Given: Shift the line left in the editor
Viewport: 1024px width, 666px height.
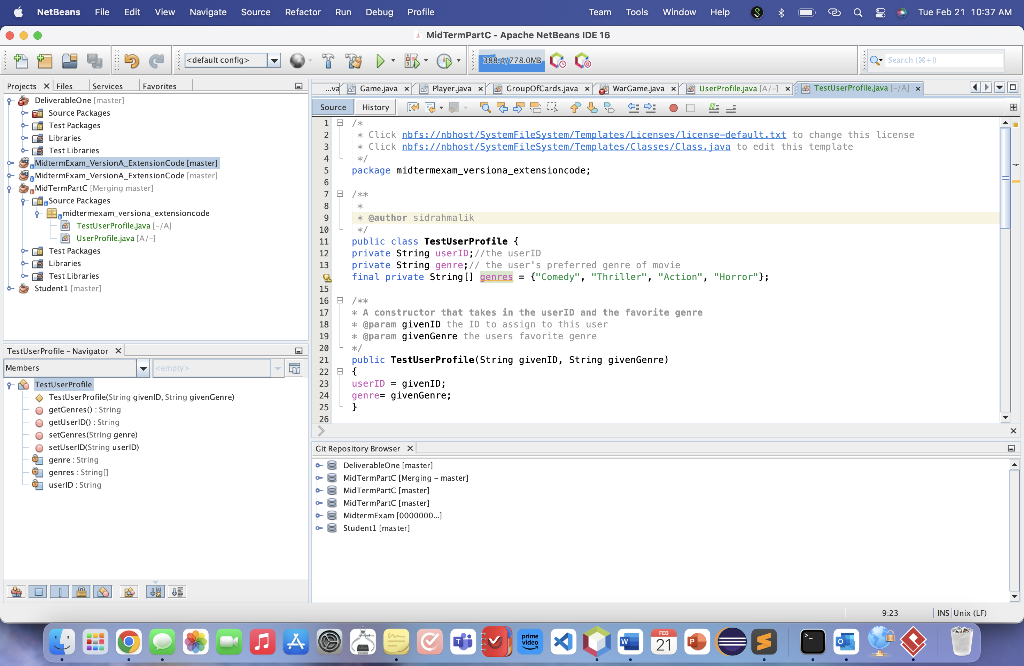Looking at the screenshot, I should pyautogui.click(x=633, y=108).
